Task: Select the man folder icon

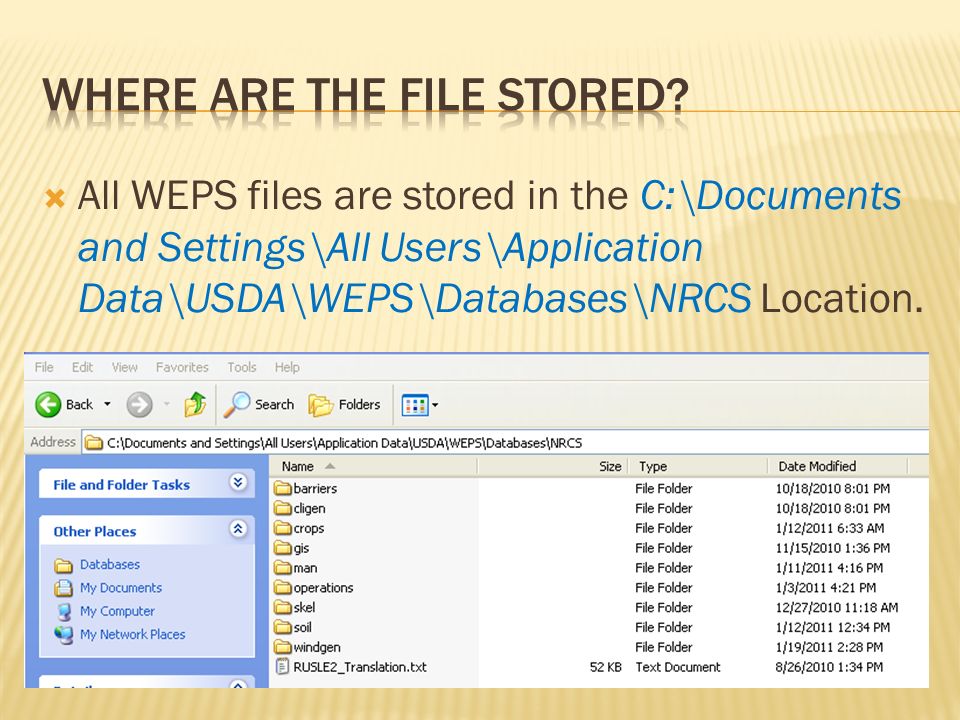Action: pos(282,568)
